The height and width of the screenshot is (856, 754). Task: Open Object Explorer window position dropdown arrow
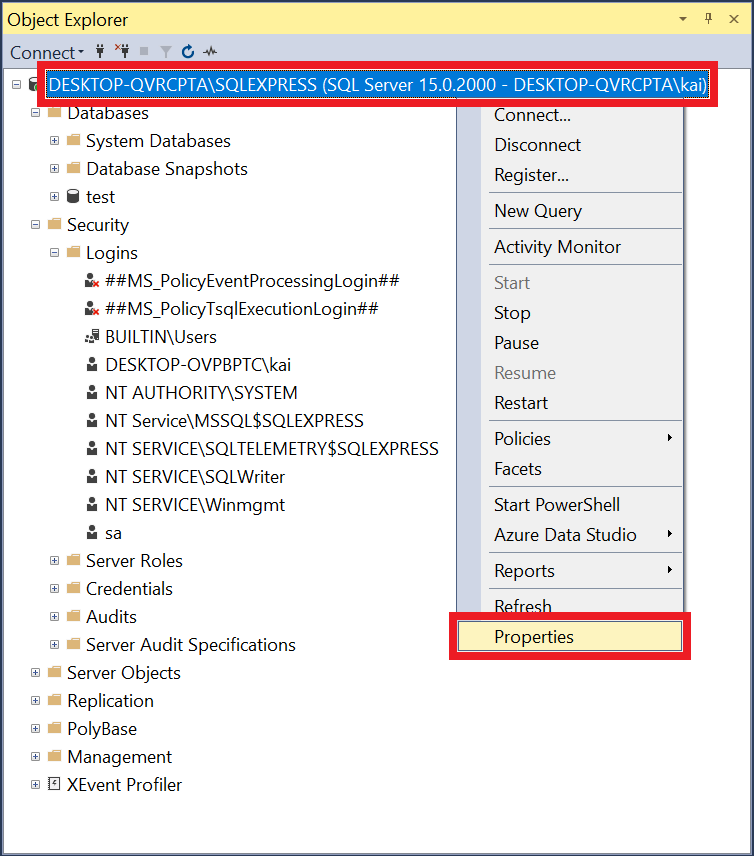(682, 19)
